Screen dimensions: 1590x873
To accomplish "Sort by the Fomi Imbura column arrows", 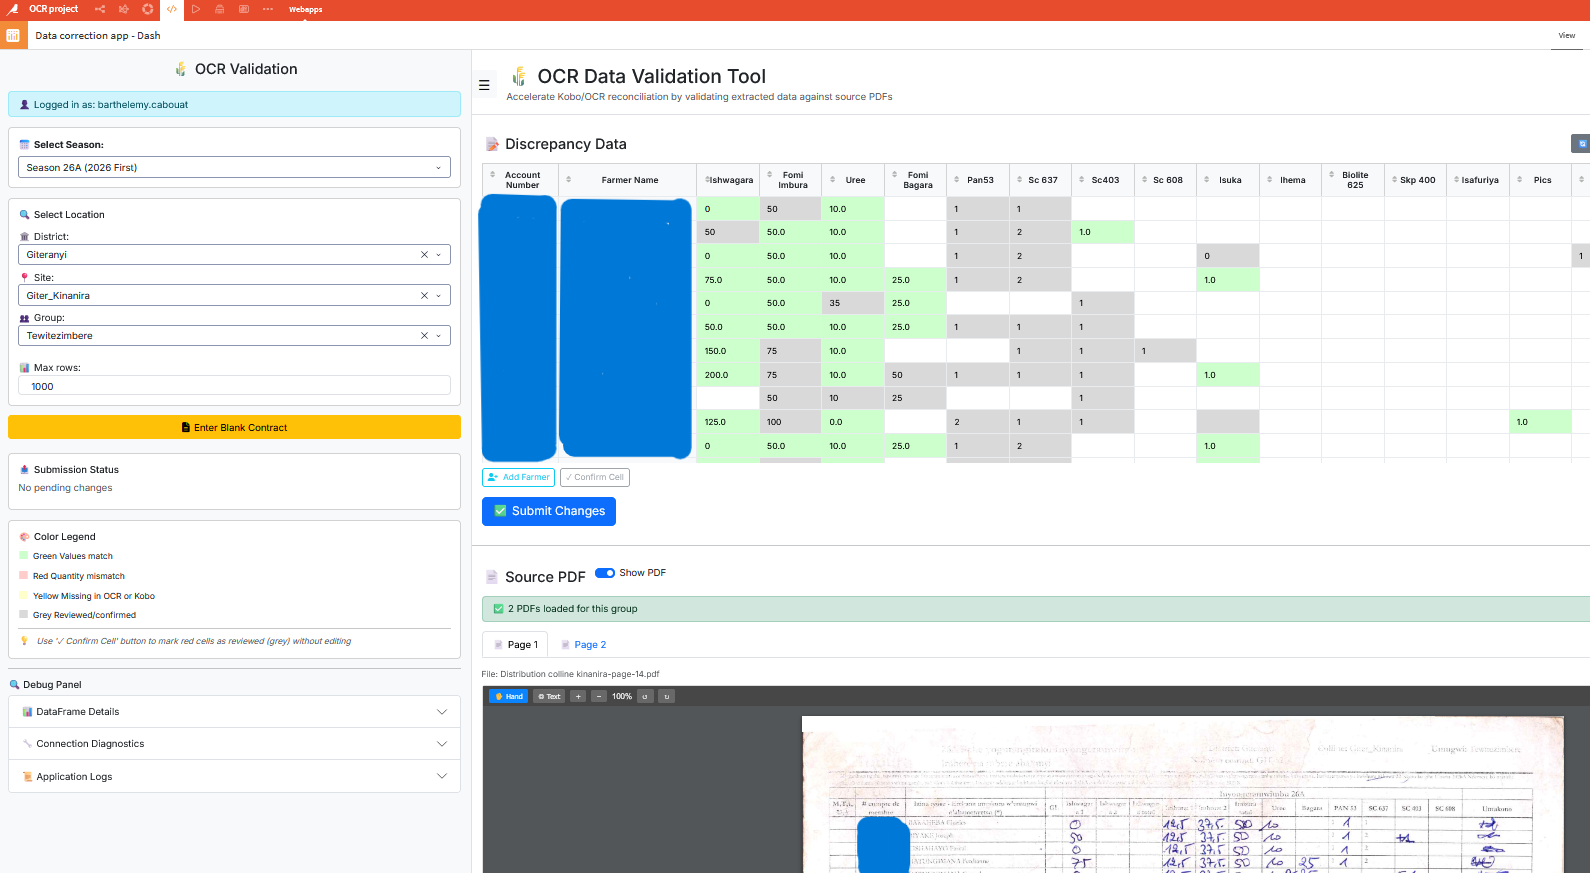I will (x=769, y=175).
